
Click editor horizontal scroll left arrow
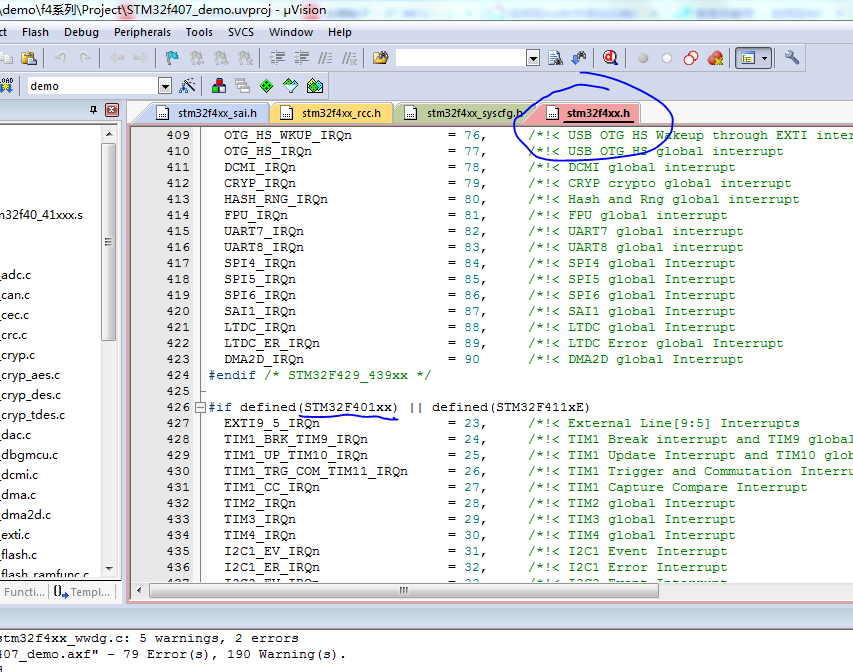click(139, 590)
